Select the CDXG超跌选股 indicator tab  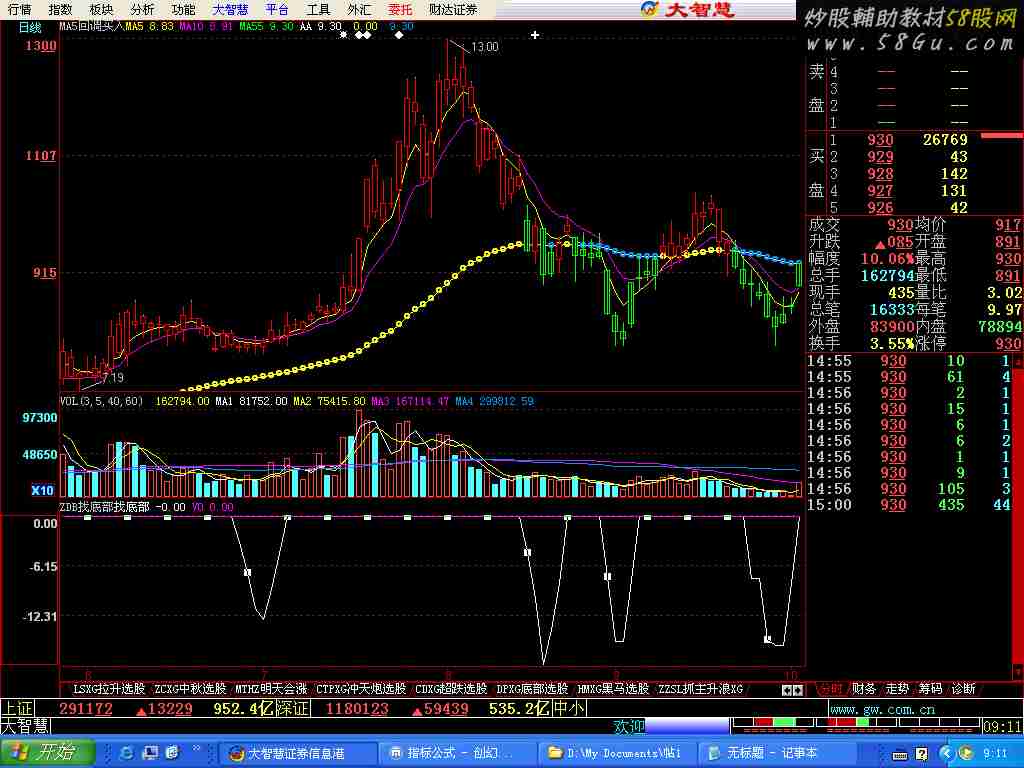tap(451, 688)
